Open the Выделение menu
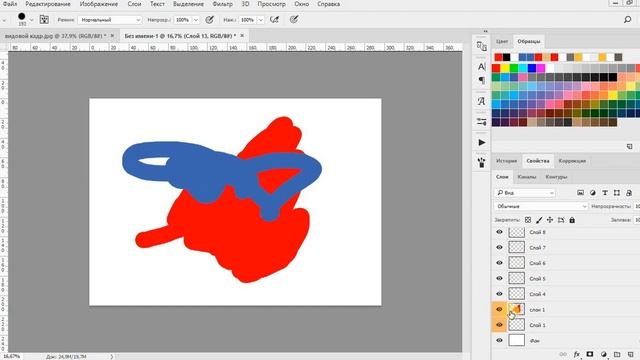 (x=188, y=4)
